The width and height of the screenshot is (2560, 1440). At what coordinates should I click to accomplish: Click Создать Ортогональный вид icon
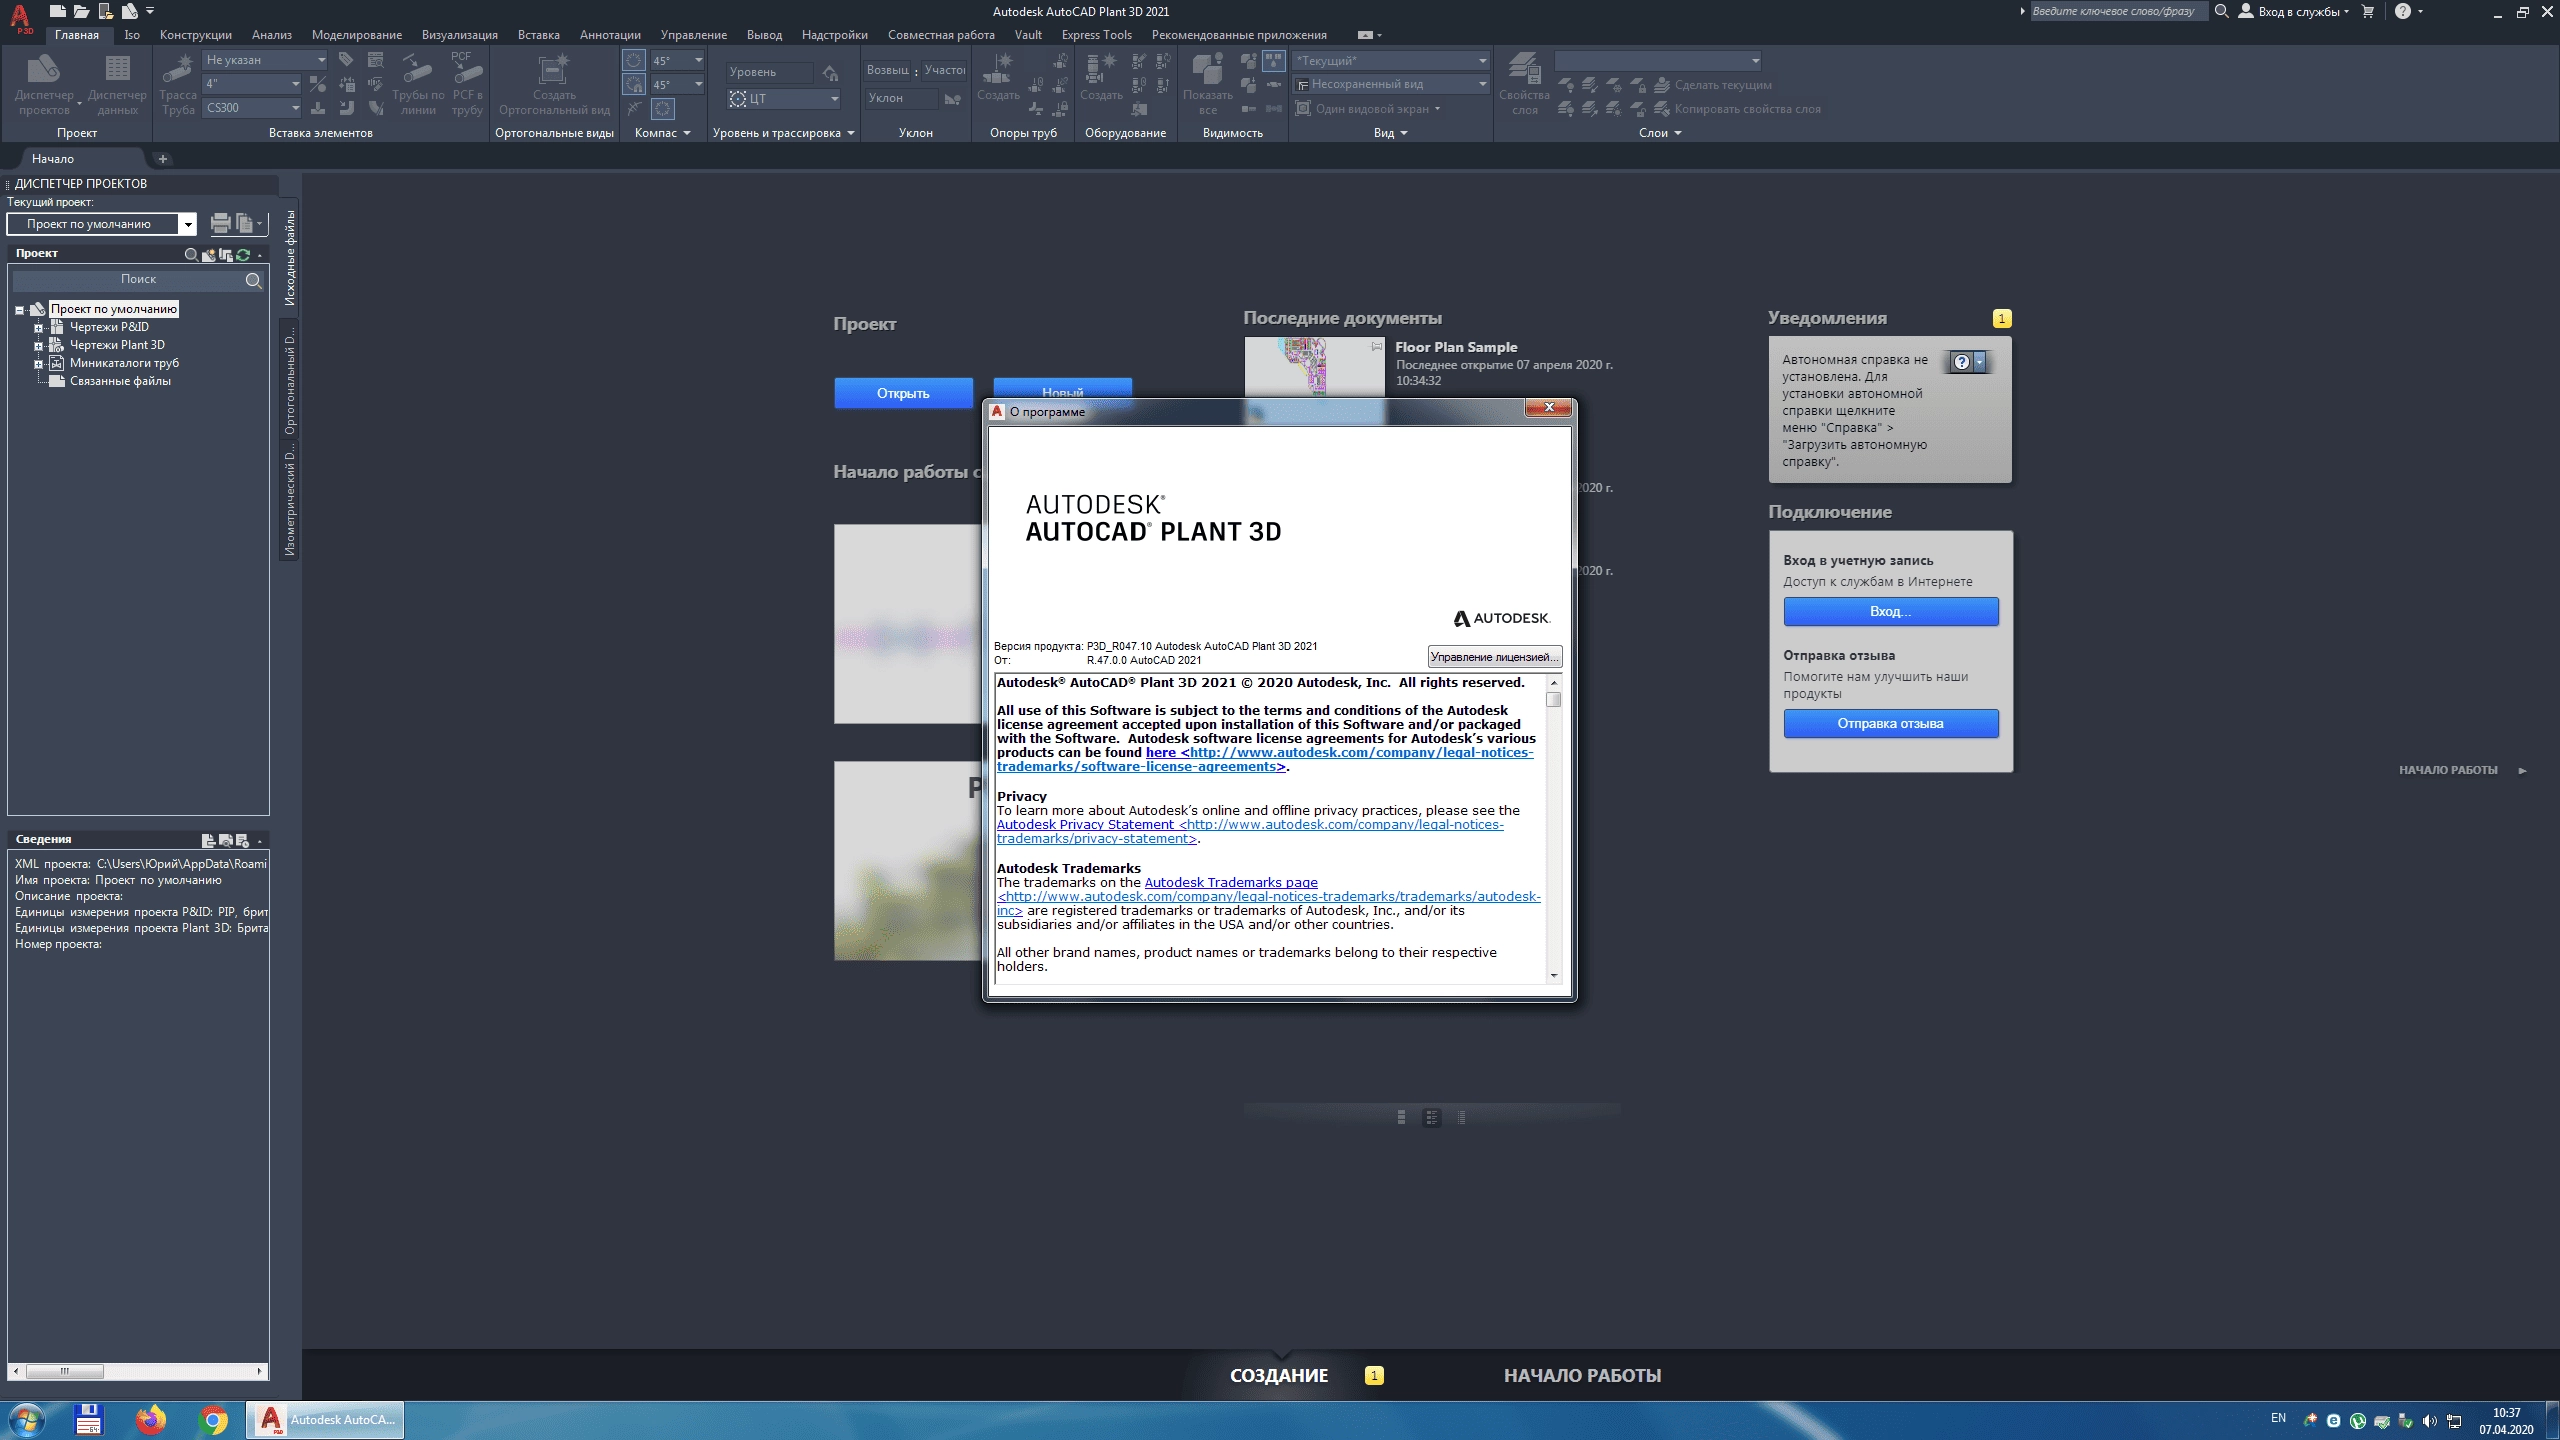(x=554, y=84)
